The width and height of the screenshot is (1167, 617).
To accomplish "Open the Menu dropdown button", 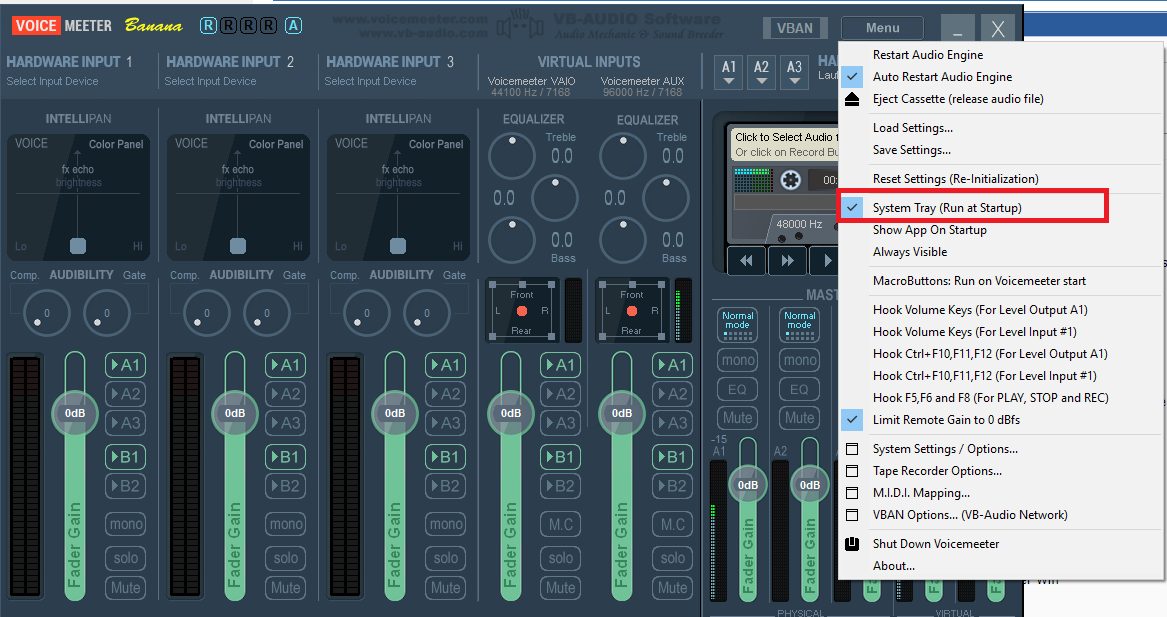I will [883, 28].
